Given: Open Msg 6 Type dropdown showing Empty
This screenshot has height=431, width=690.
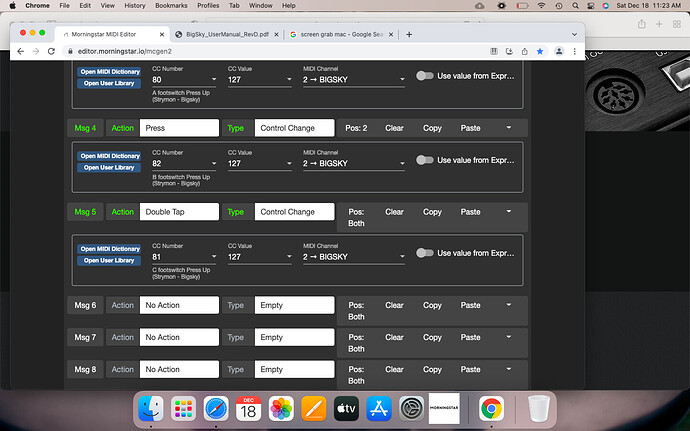Looking at the screenshot, I should tap(294, 305).
